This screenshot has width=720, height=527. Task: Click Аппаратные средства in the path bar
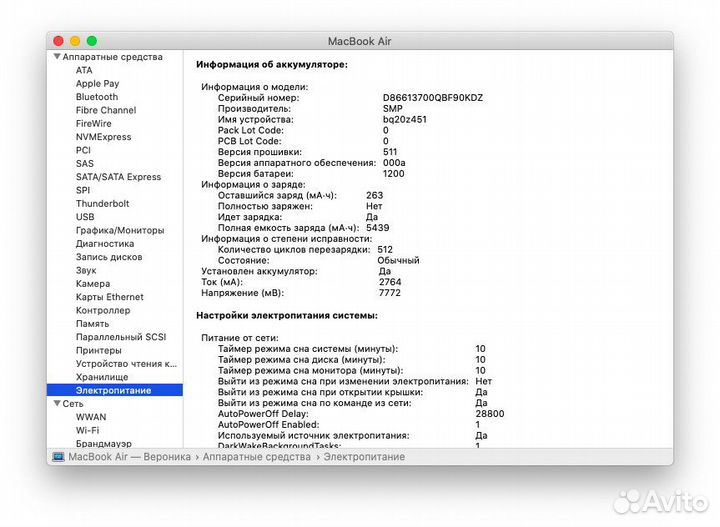[257, 457]
